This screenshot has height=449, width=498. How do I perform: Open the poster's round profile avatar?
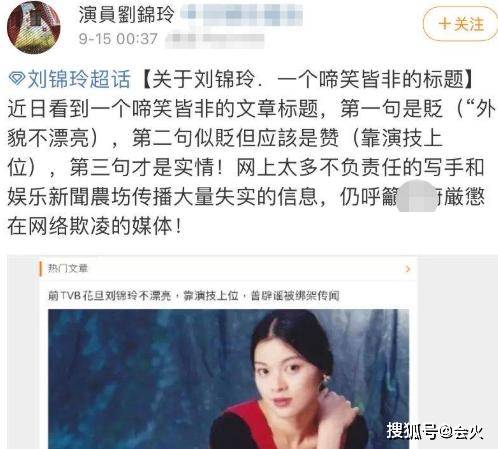[x=34, y=28]
